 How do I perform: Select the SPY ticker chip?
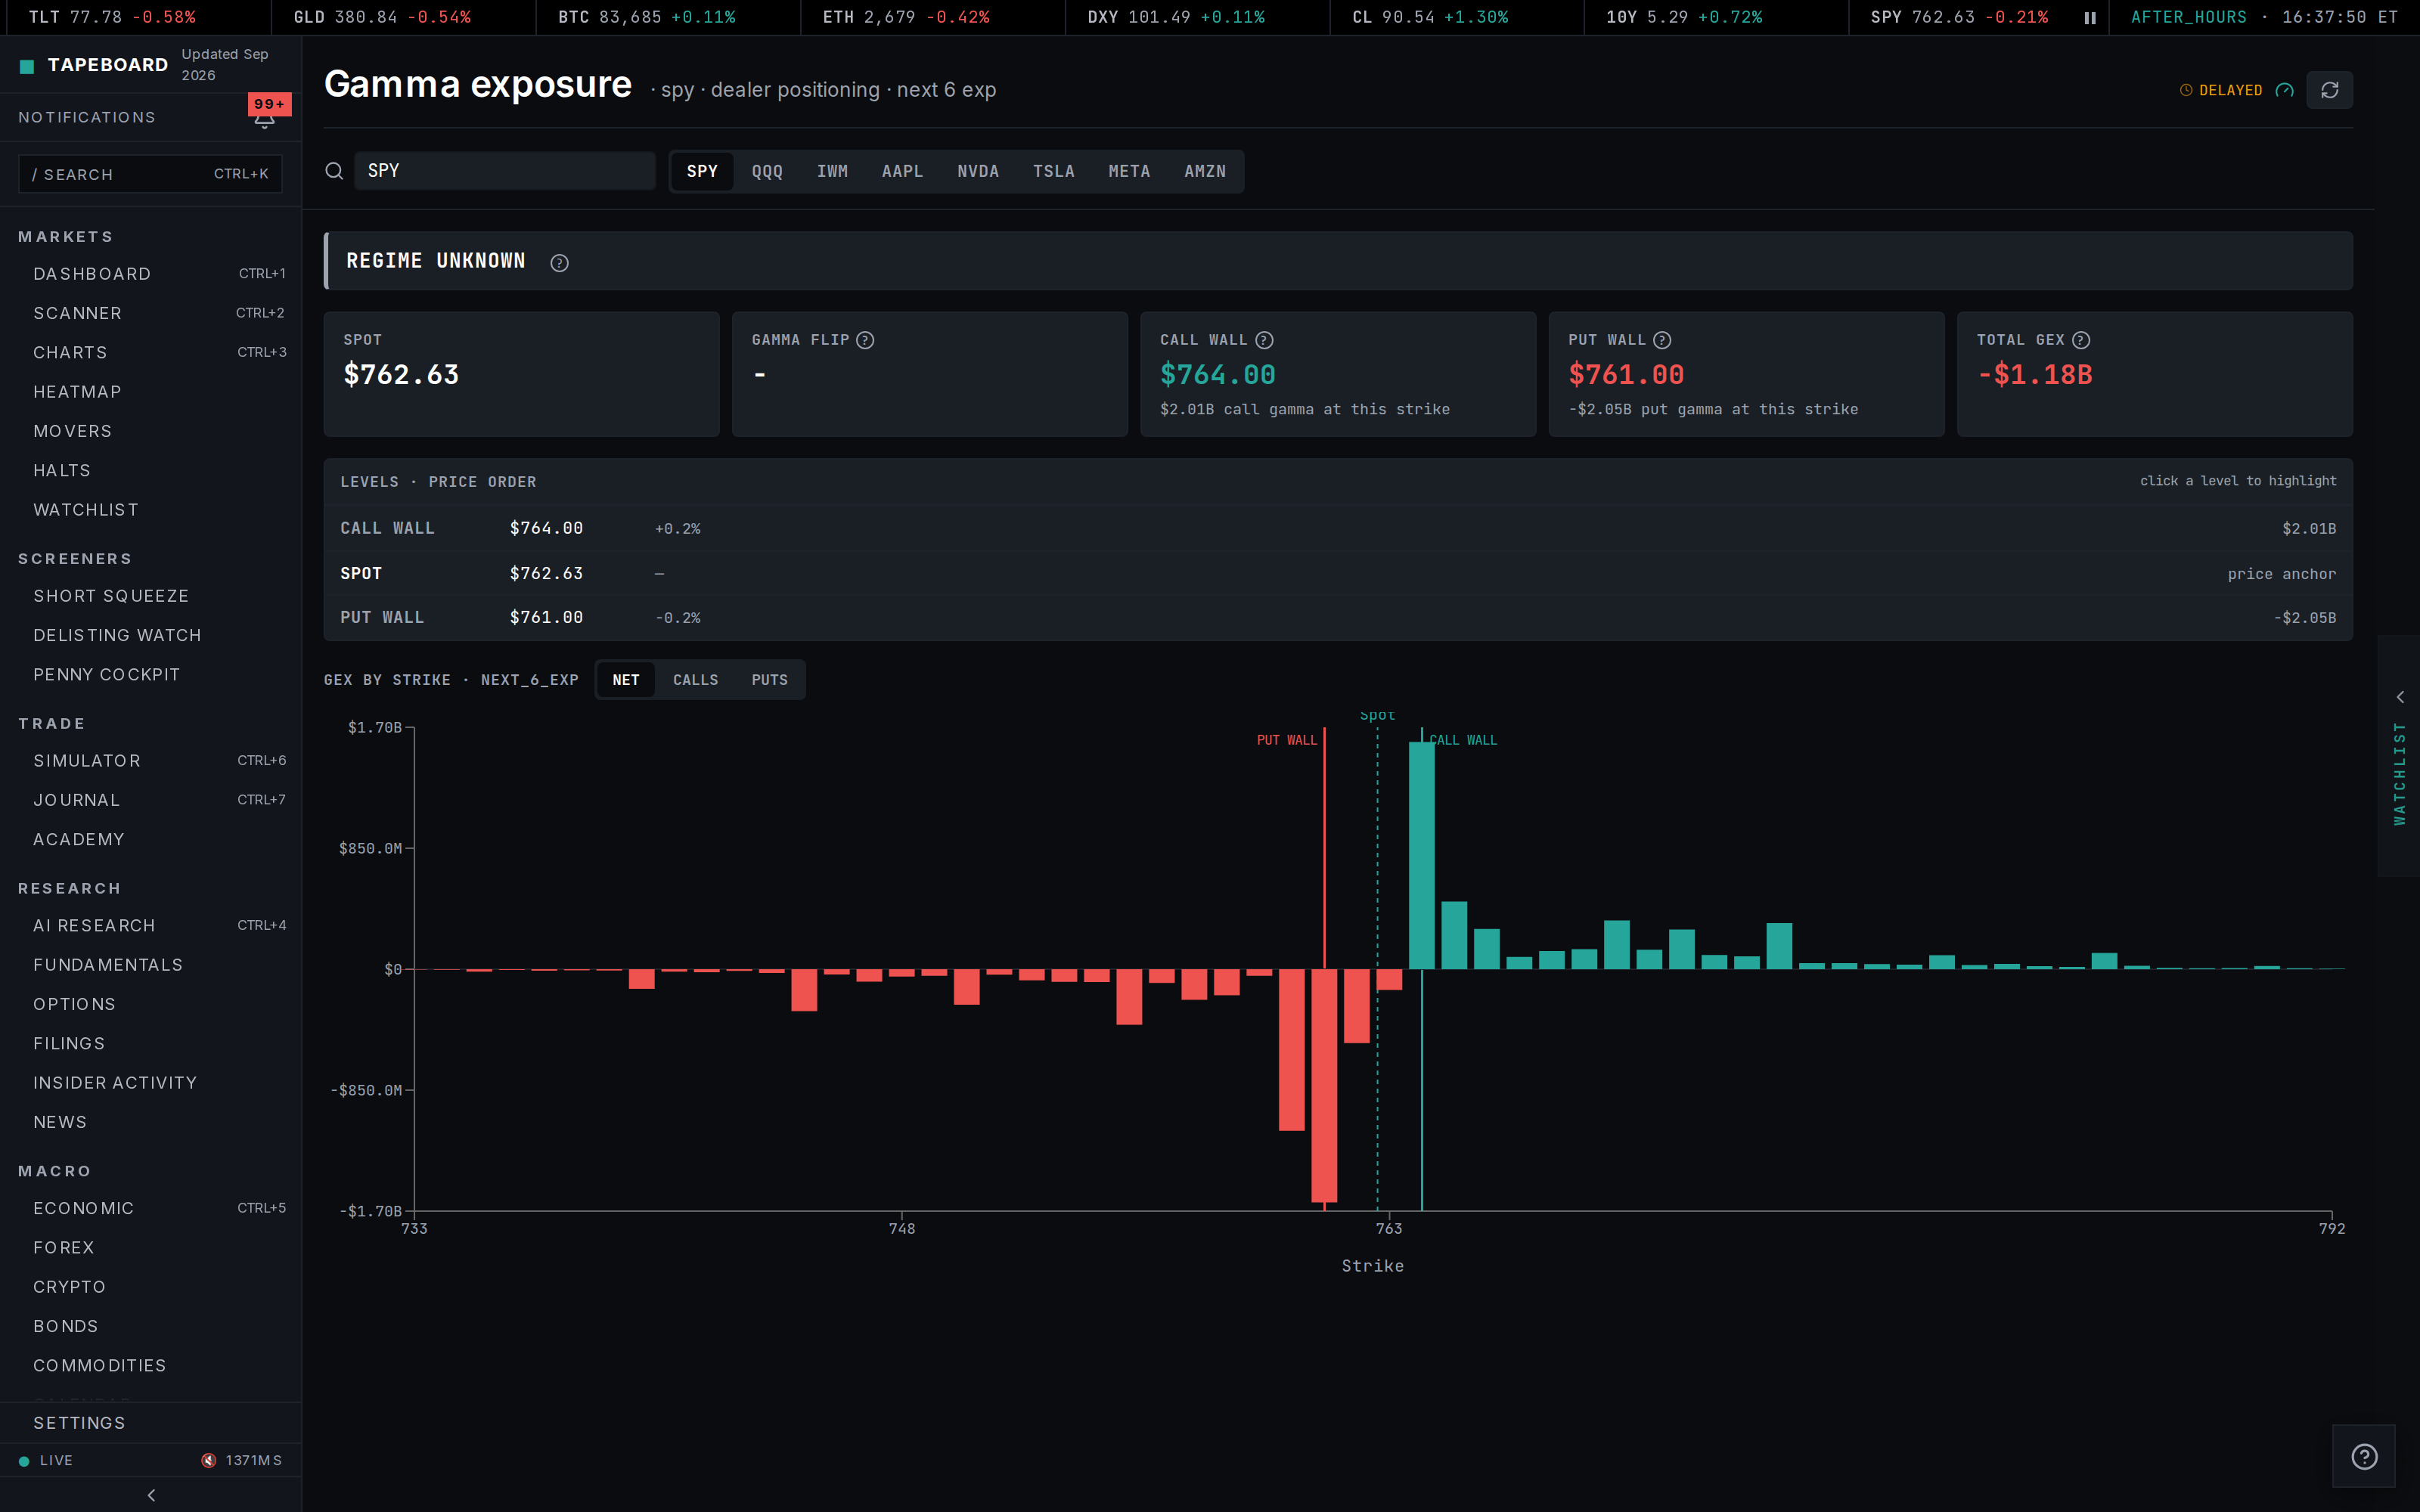pyautogui.click(x=702, y=171)
